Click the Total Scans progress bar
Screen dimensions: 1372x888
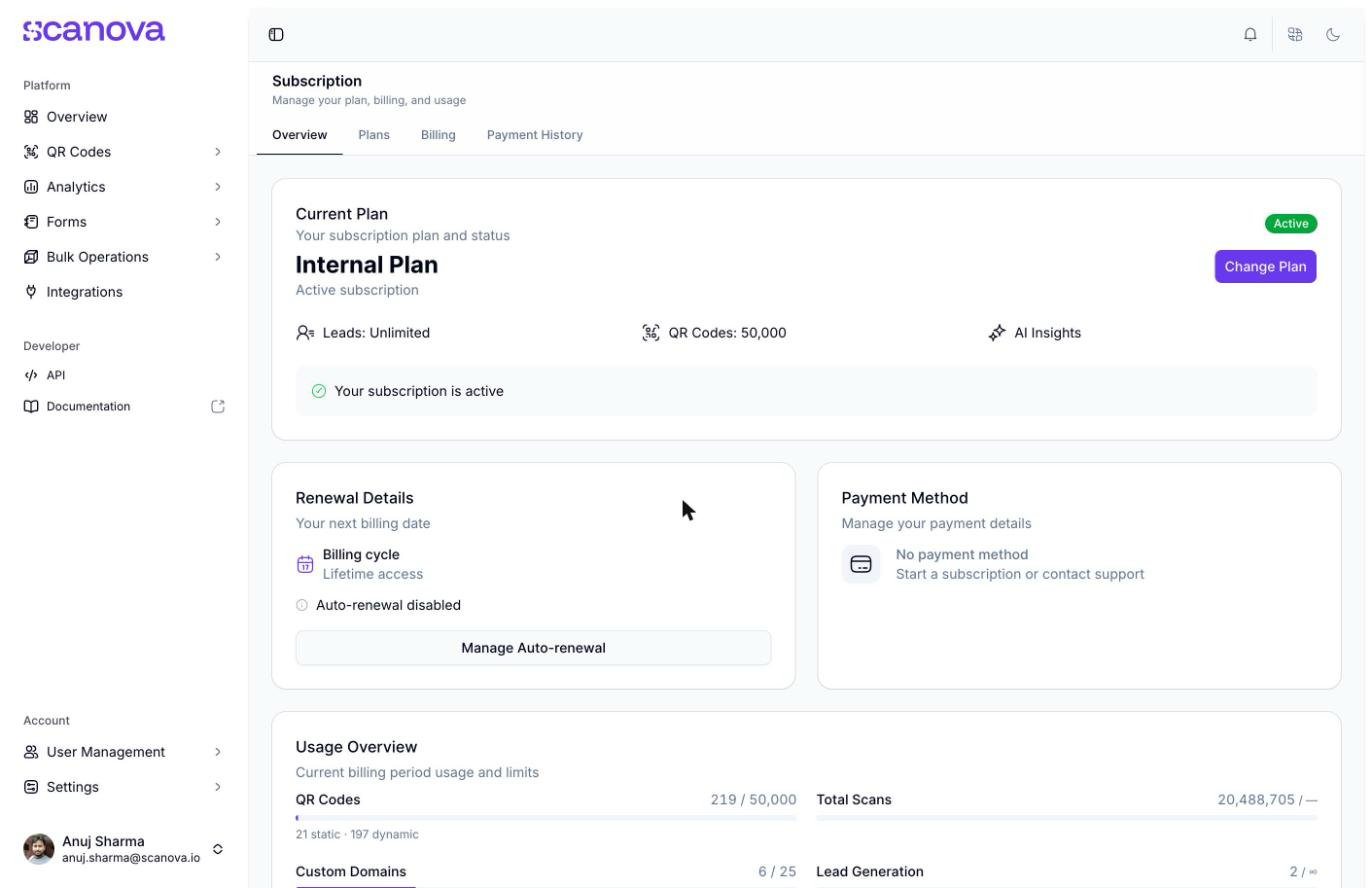[x=1067, y=818]
